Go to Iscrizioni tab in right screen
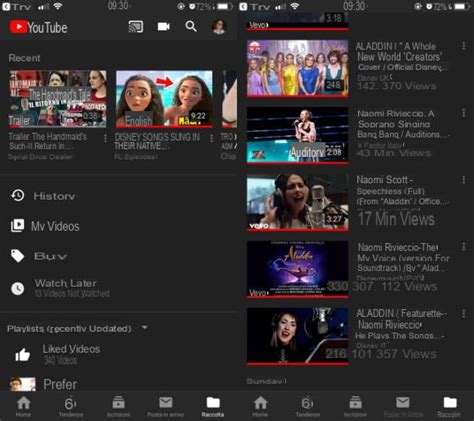 (x=355, y=407)
